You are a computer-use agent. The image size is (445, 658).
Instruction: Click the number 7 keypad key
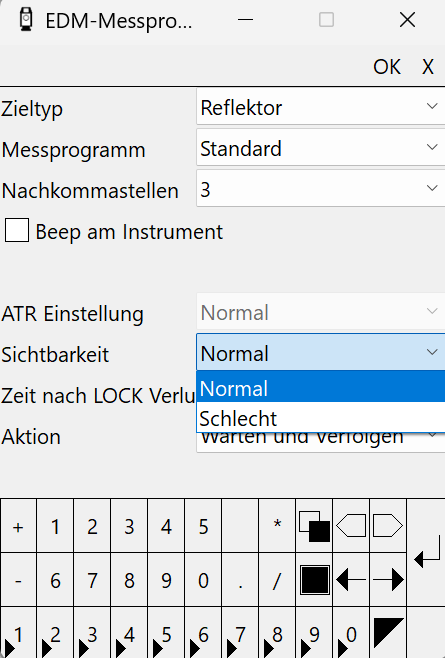92,580
